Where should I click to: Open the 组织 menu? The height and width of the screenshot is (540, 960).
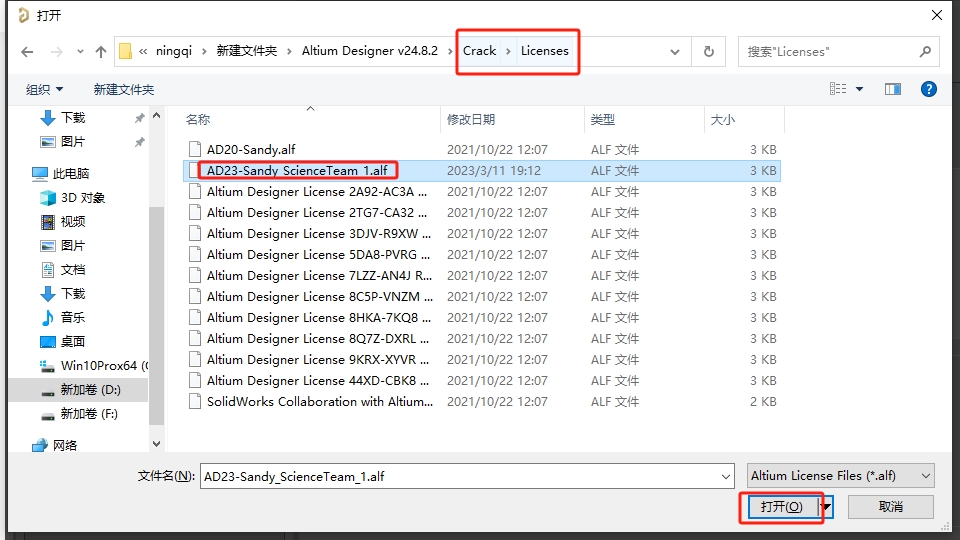click(x=44, y=90)
